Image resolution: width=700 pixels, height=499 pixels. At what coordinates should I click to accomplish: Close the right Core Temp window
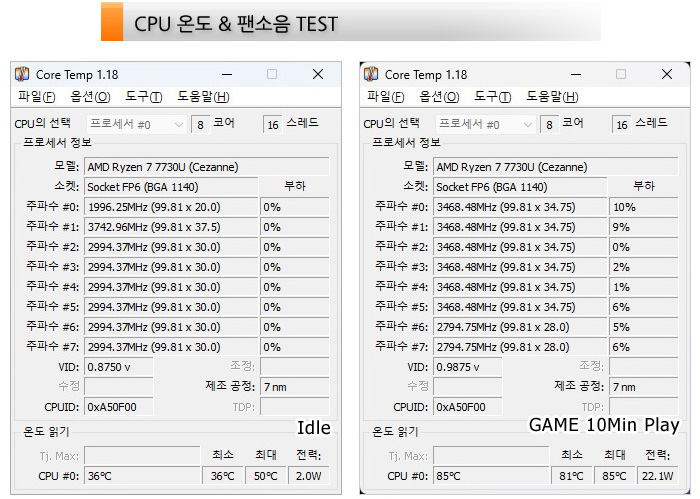[x=667, y=74]
